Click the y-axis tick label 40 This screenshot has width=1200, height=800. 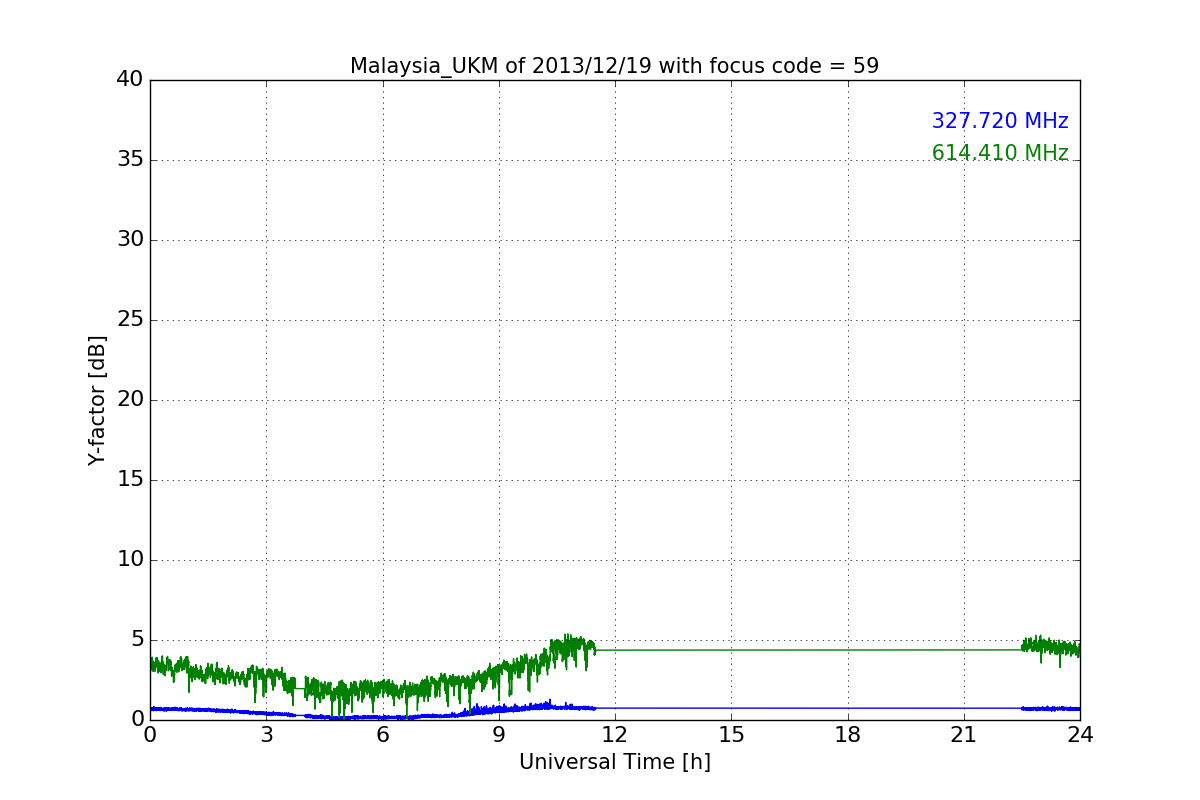tap(130, 80)
